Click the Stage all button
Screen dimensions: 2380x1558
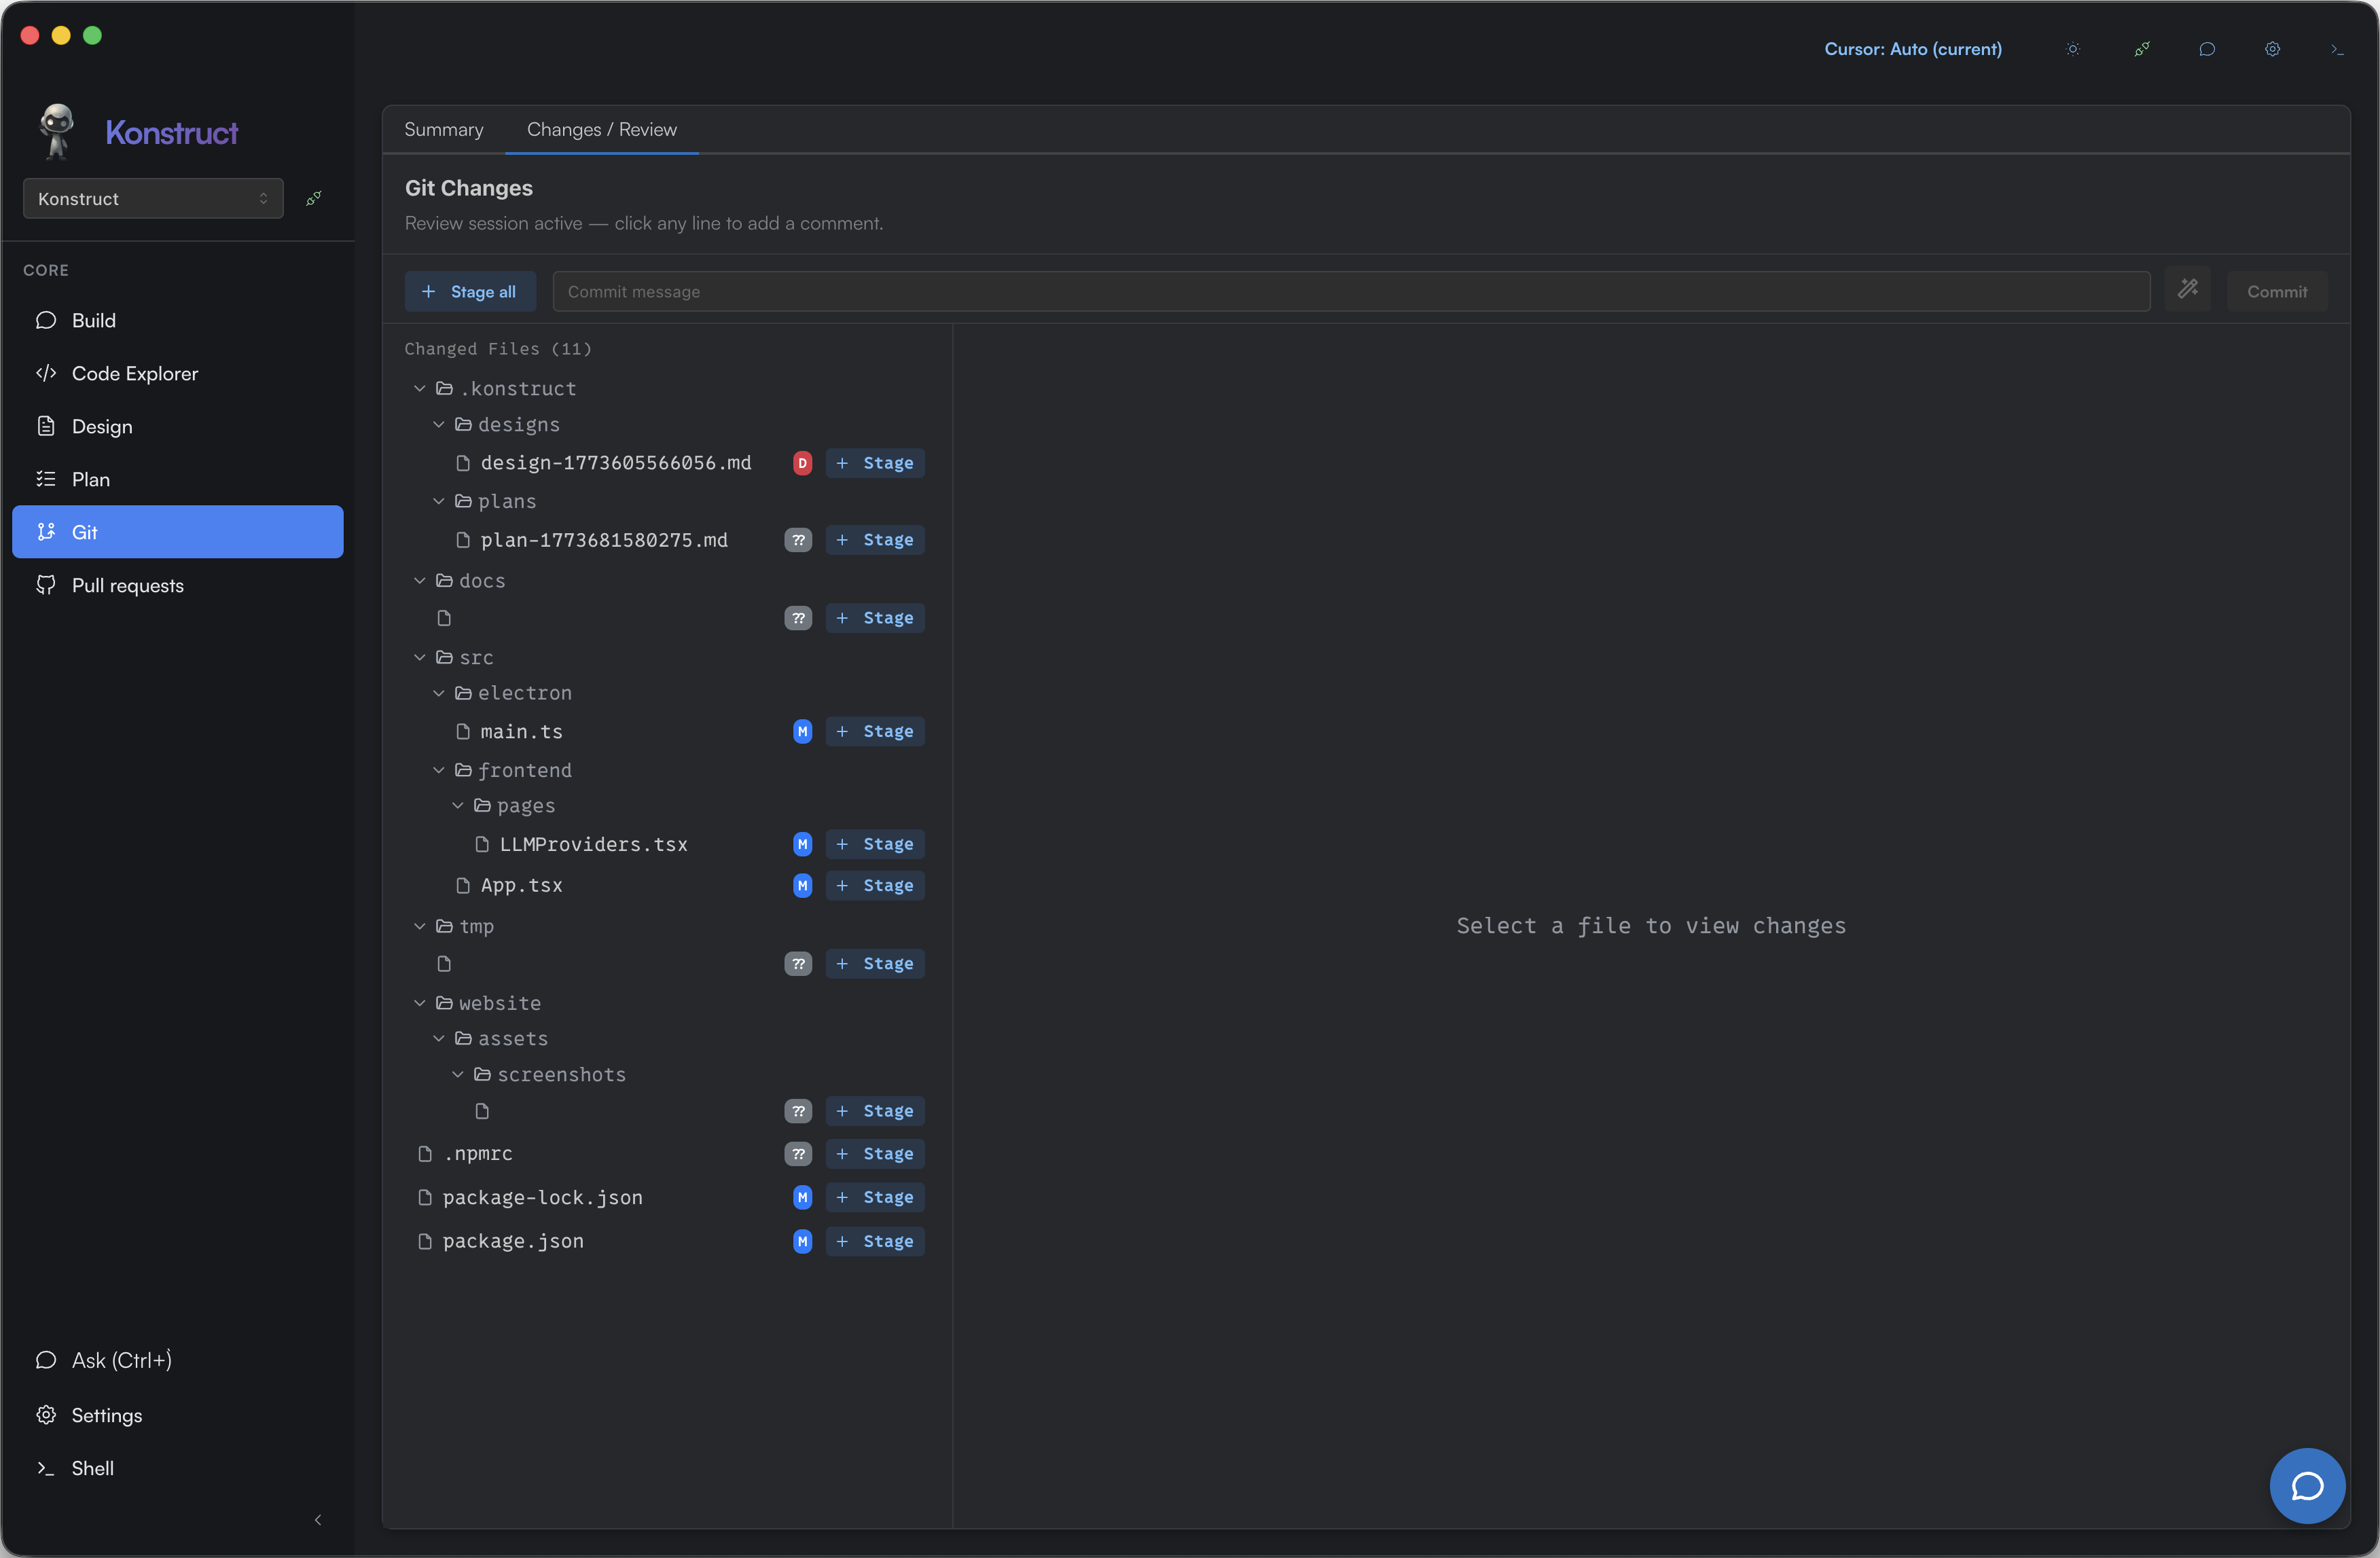pos(469,291)
